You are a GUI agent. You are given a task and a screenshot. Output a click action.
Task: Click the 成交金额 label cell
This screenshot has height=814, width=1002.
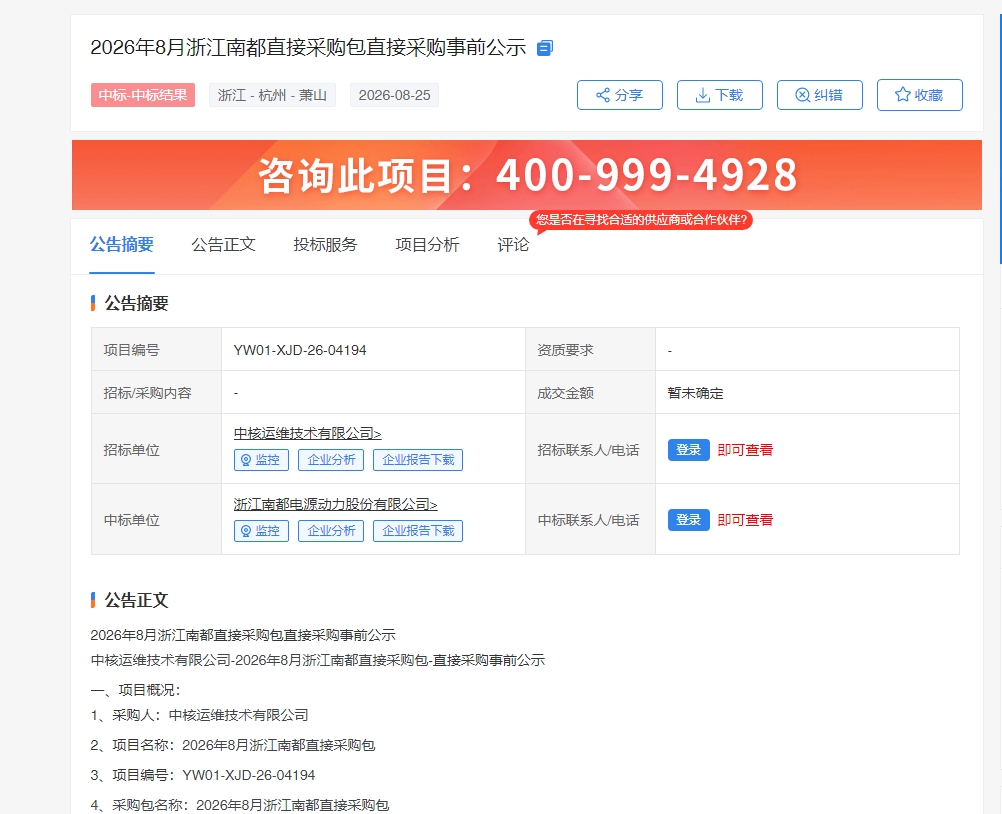click(590, 392)
